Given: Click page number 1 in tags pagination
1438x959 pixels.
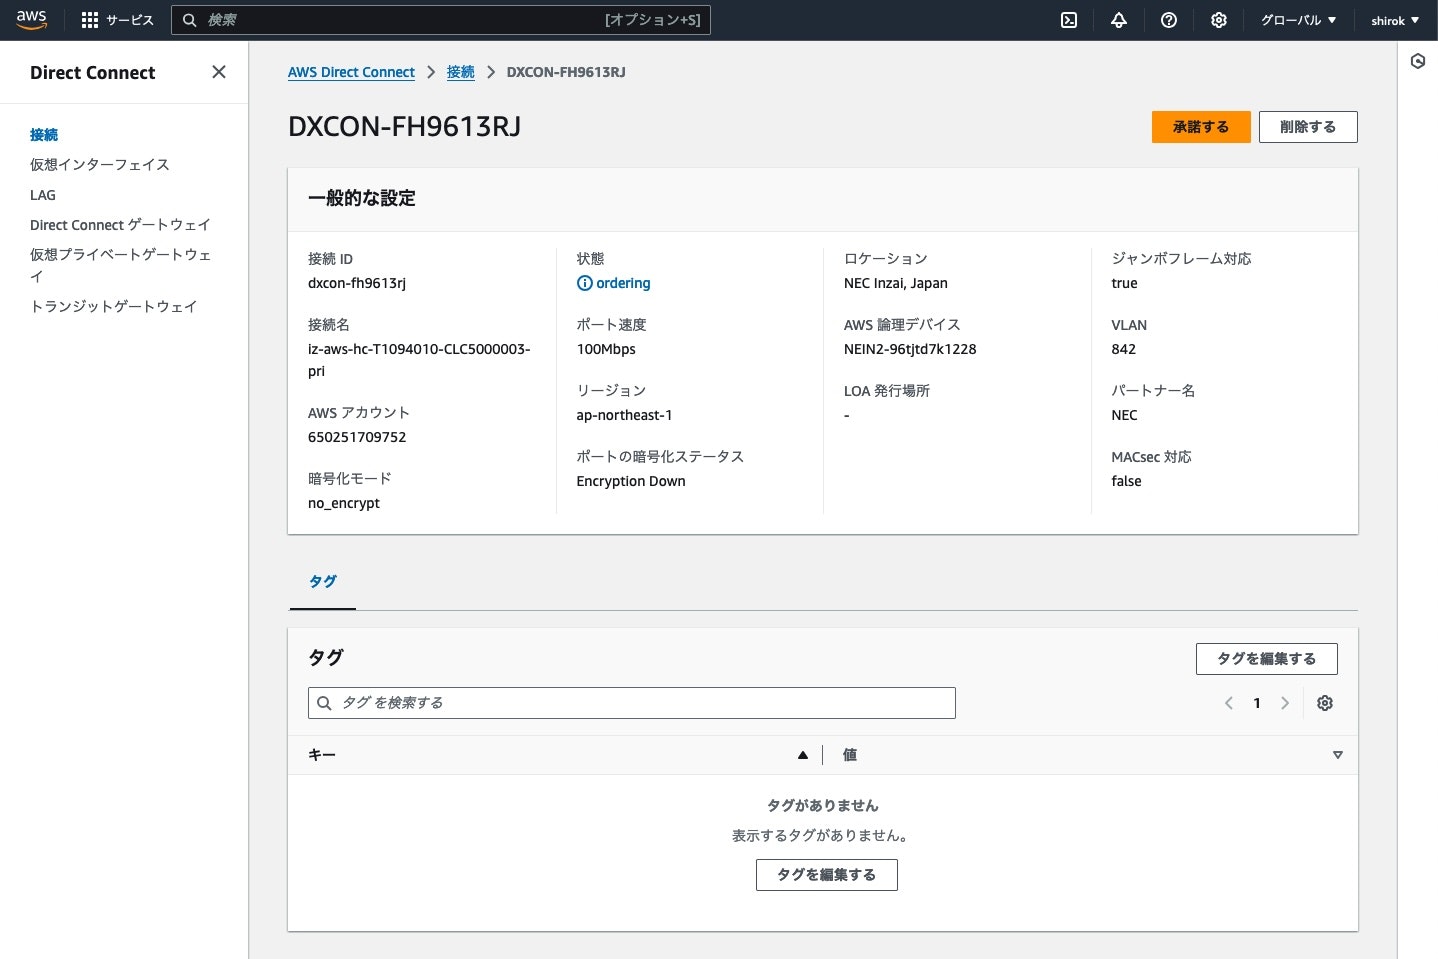Looking at the screenshot, I should click(x=1257, y=703).
